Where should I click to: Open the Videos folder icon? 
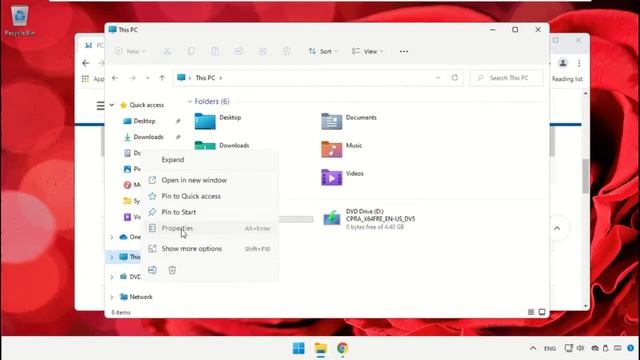[331, 178]
